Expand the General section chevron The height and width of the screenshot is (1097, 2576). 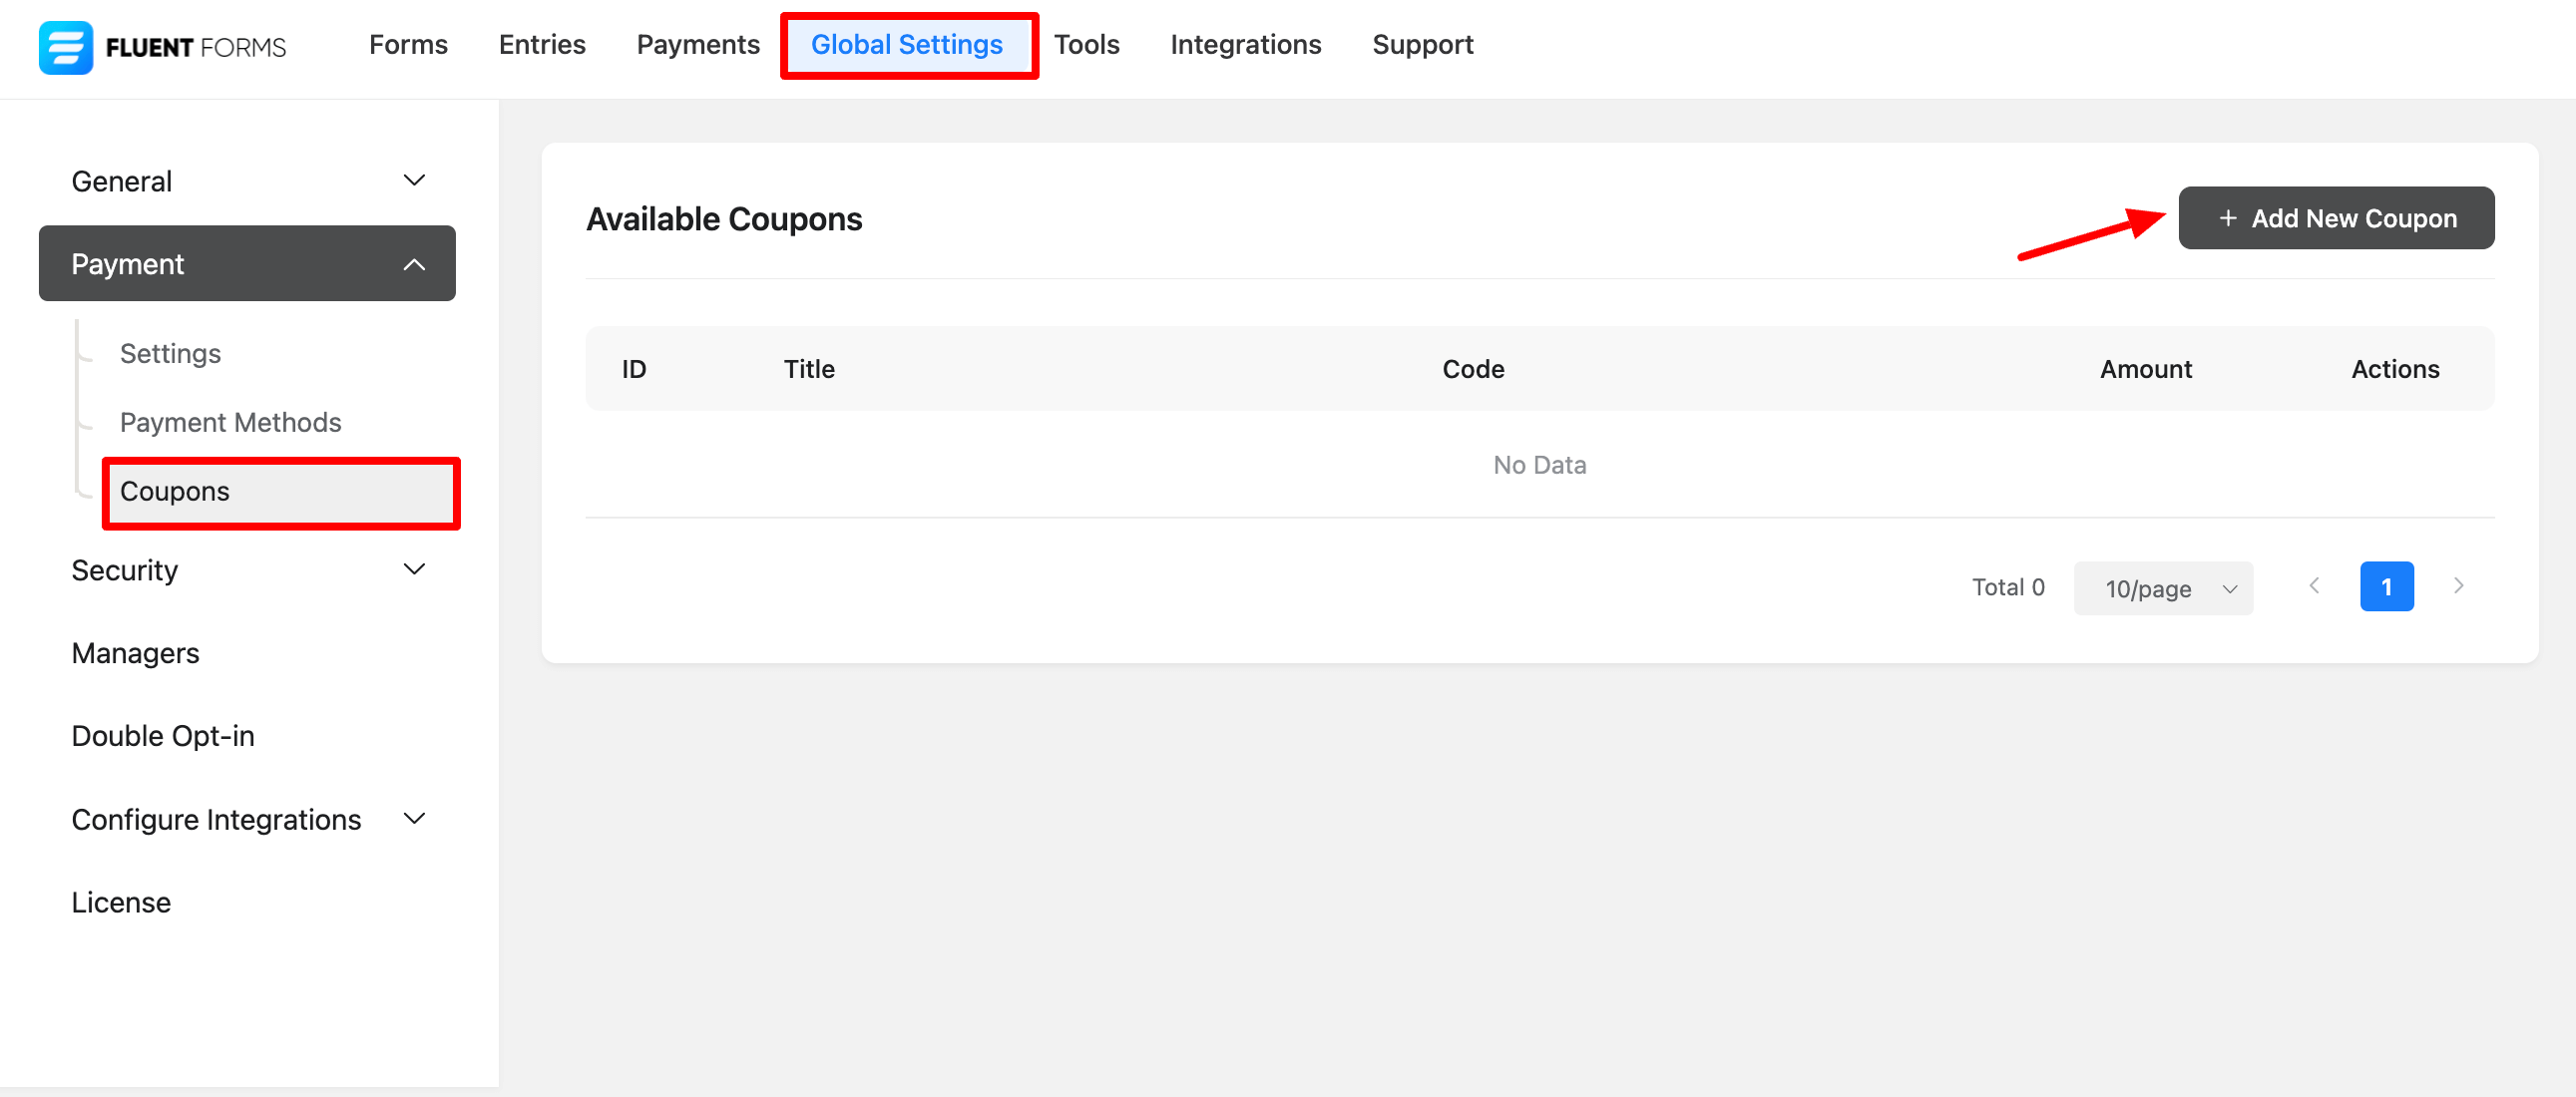[x=414, y=181]
